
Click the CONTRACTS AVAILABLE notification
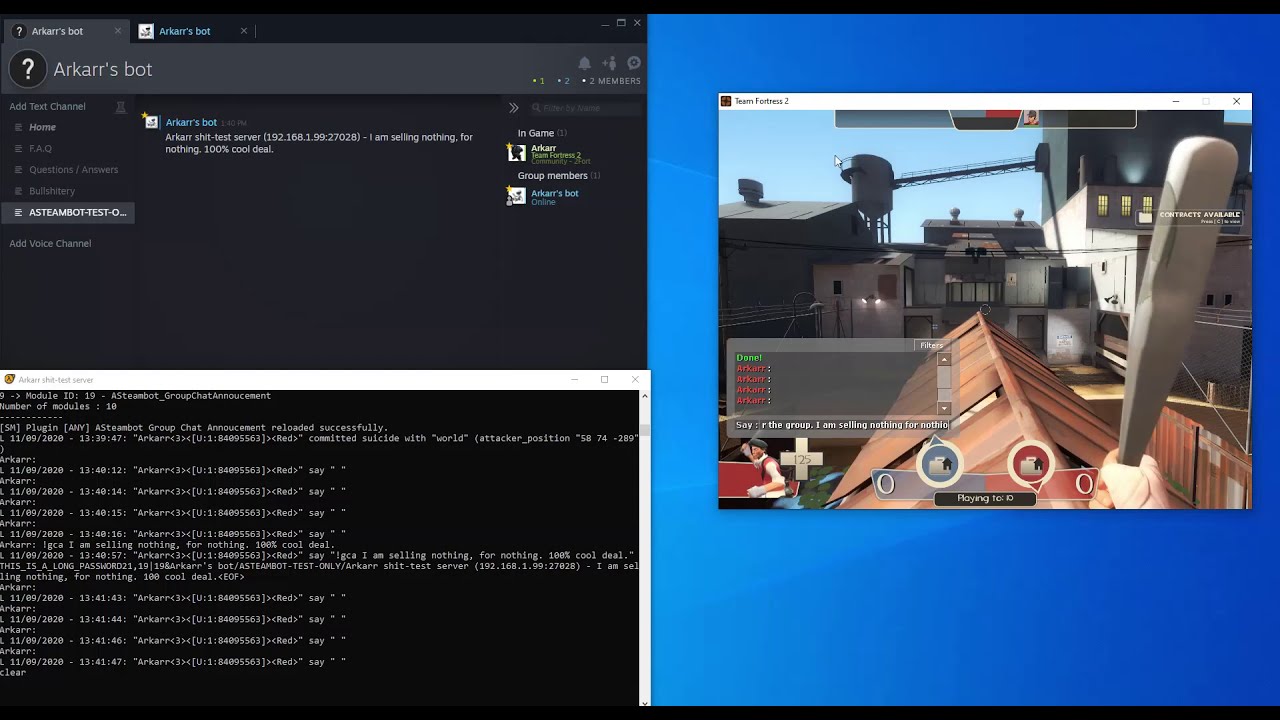[x=1191, y=216]
